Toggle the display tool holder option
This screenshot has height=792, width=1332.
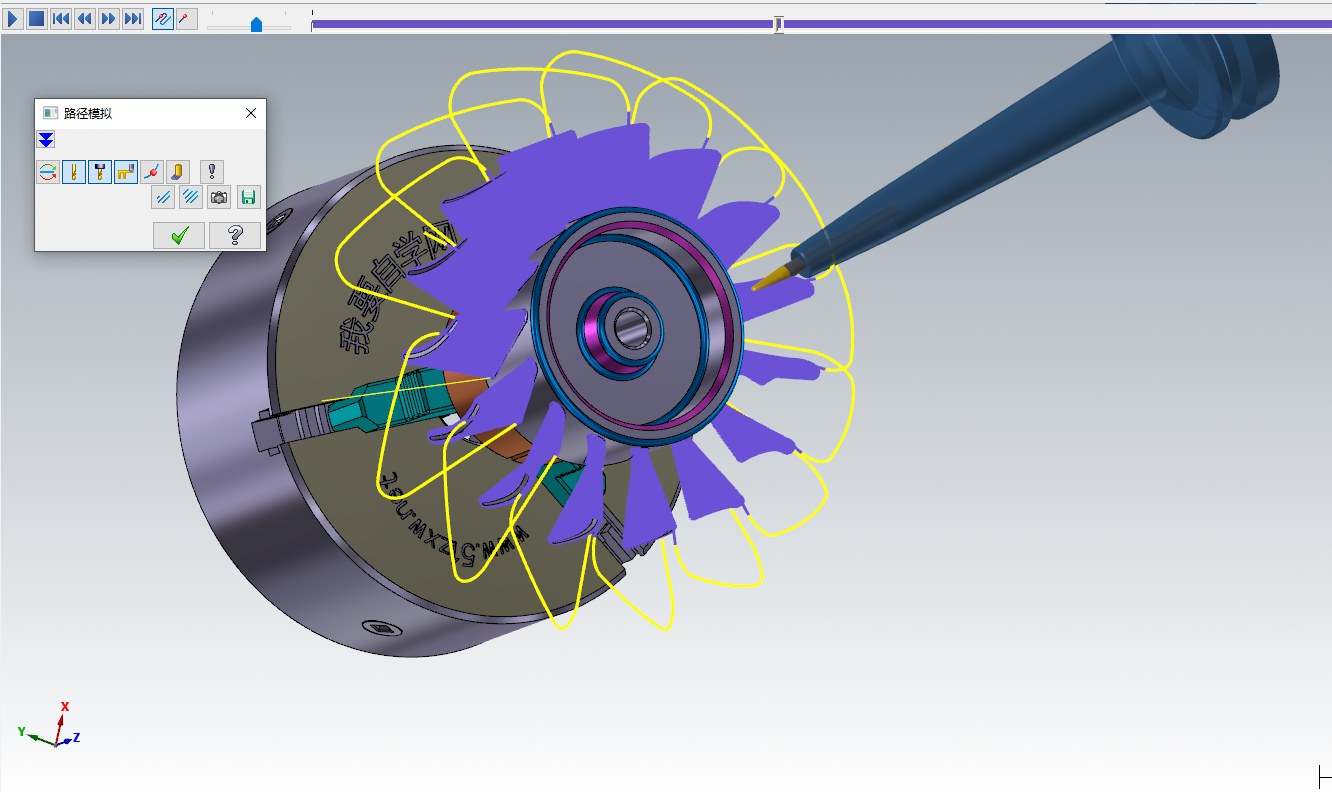point(100,172)
